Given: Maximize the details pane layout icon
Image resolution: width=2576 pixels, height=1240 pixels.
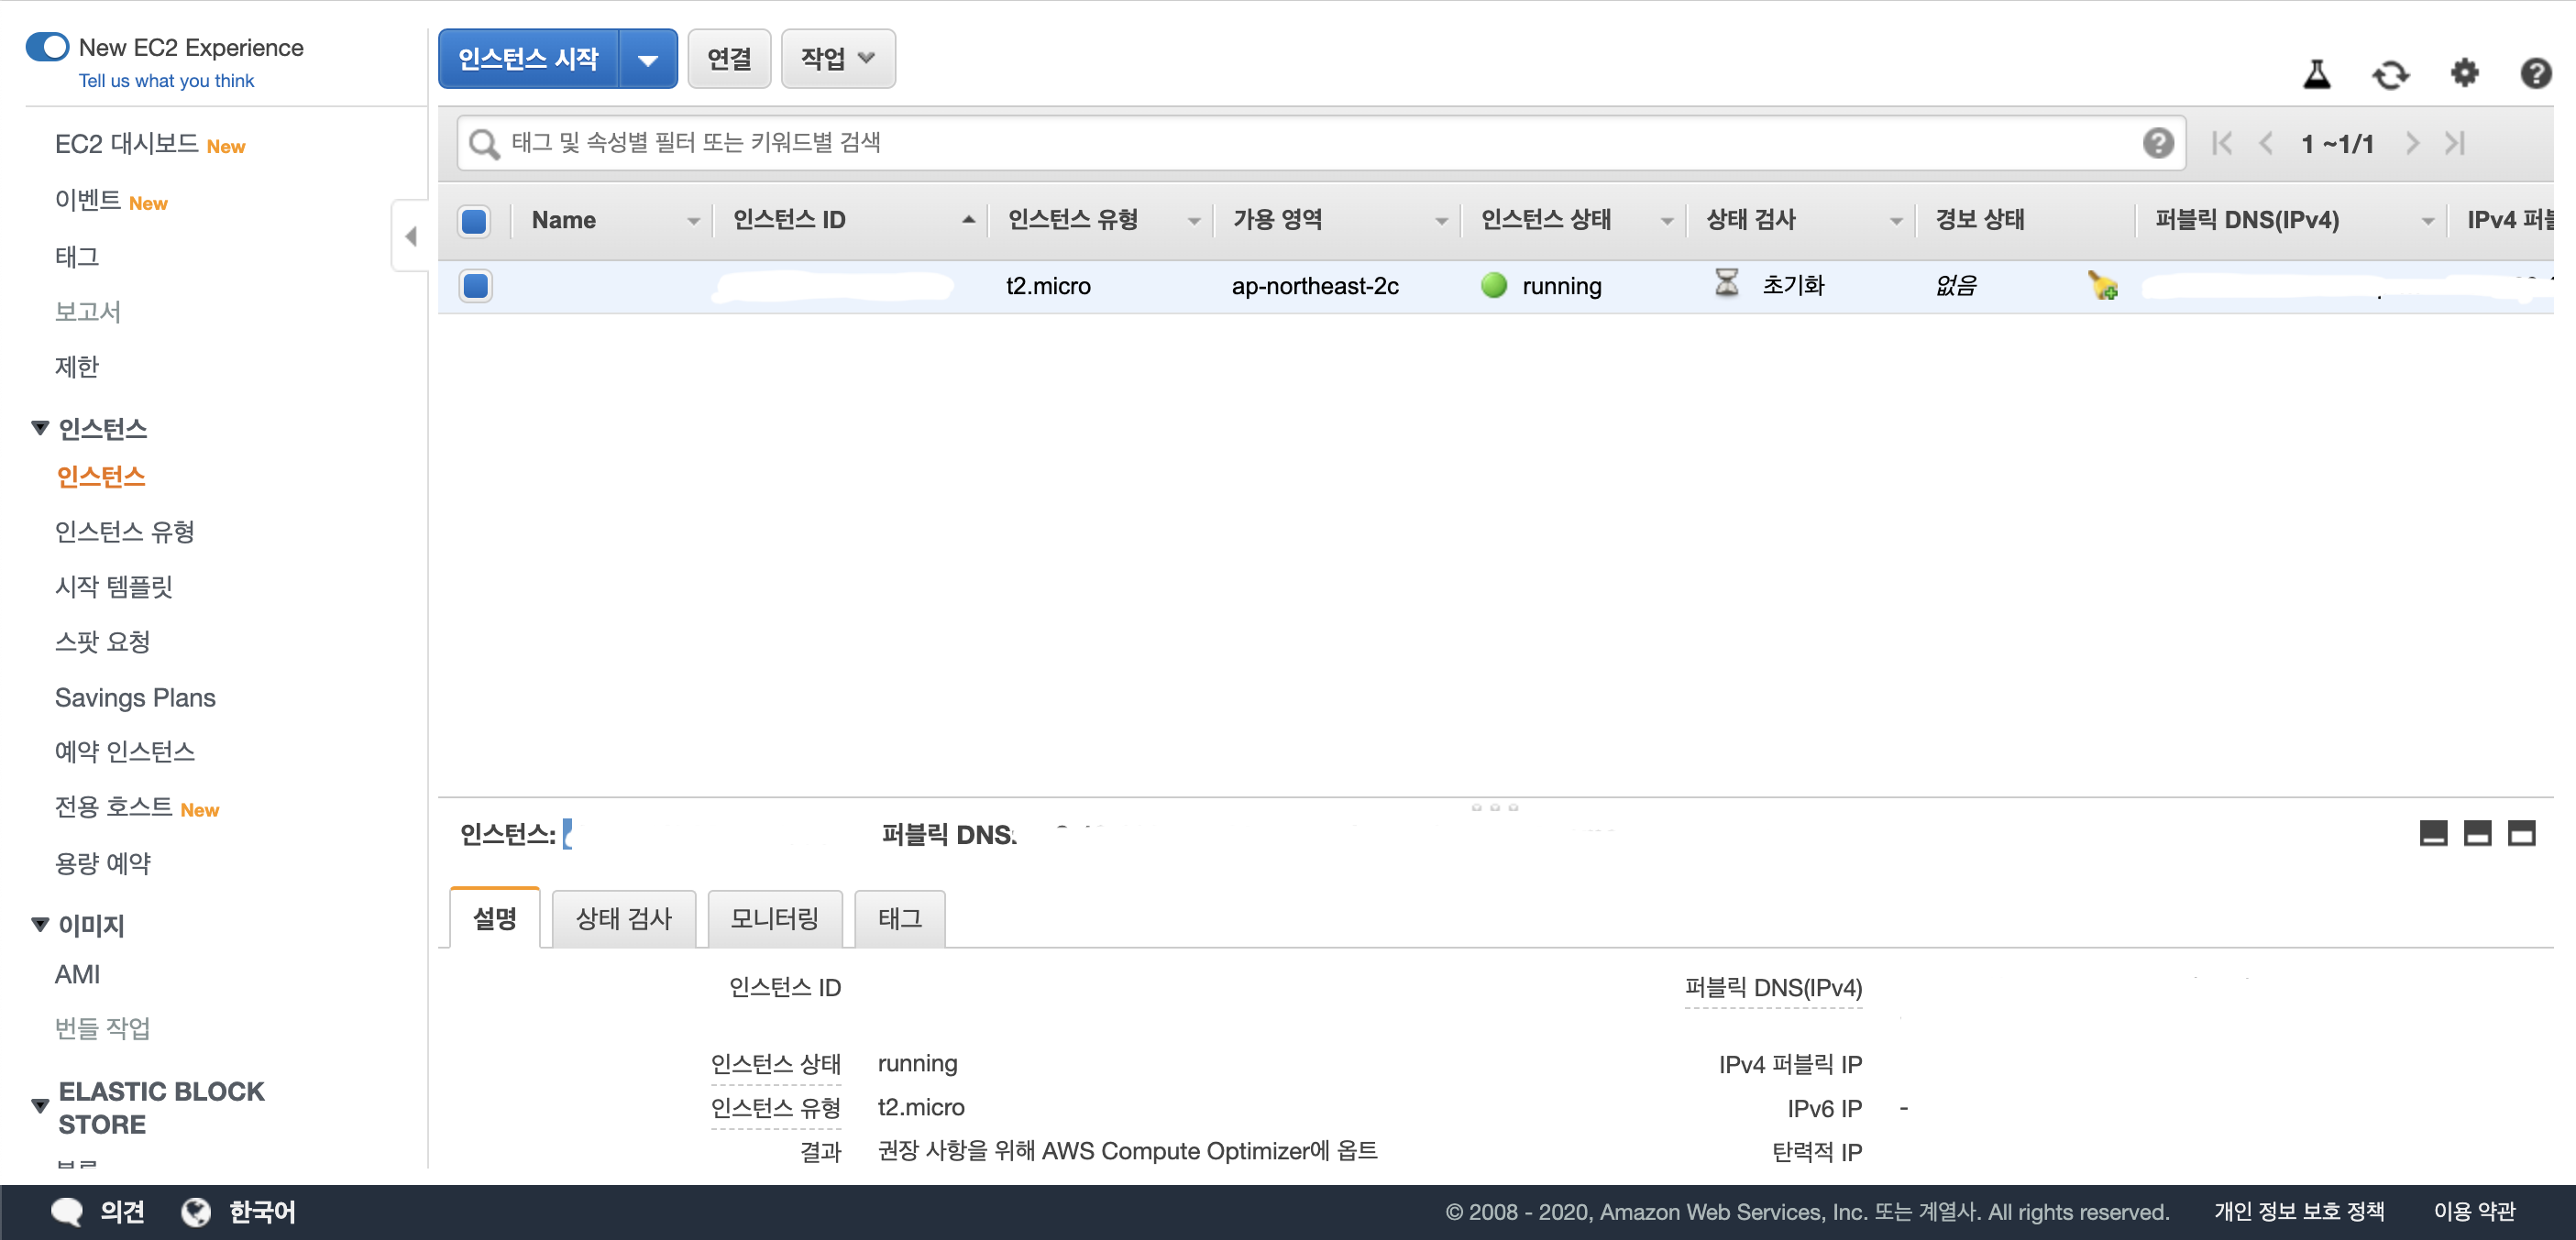Looking at the screenshot, I should [2521, 833].
